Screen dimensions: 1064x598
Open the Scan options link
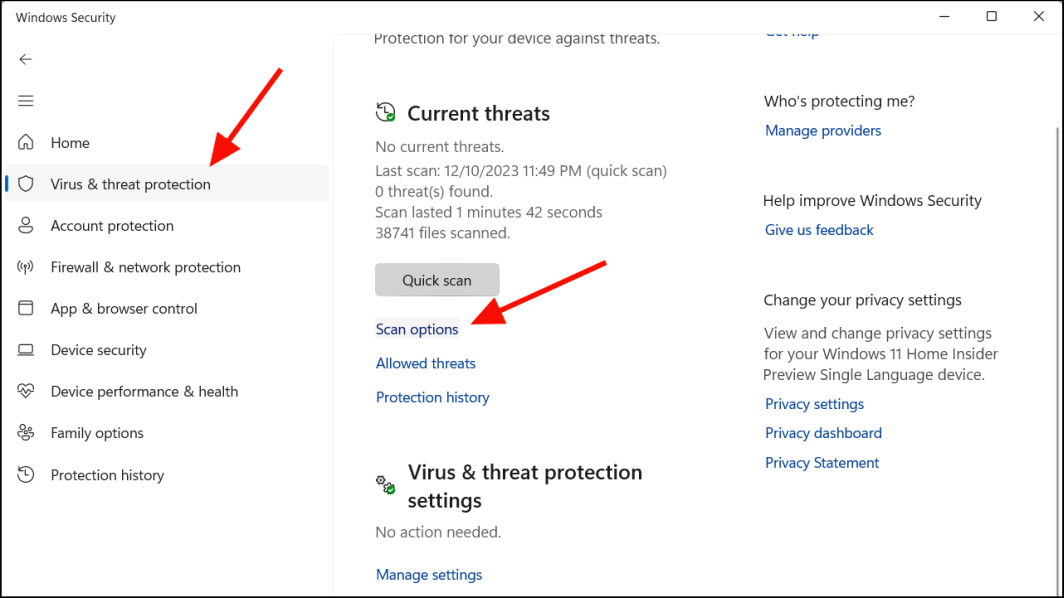coord(417,329)
